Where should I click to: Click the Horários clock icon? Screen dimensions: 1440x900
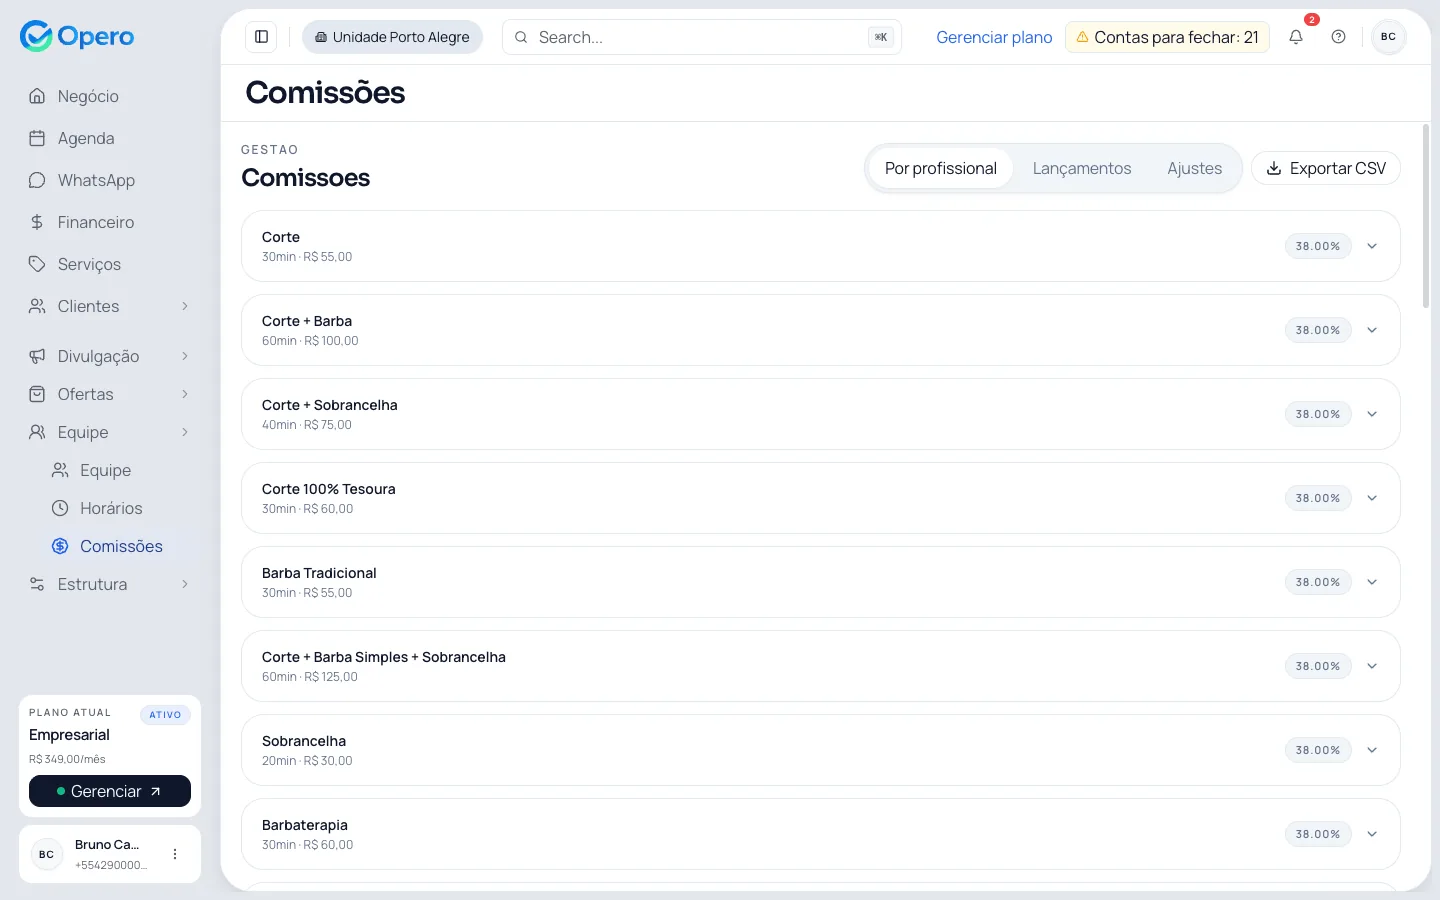click(x=60, y=508)
